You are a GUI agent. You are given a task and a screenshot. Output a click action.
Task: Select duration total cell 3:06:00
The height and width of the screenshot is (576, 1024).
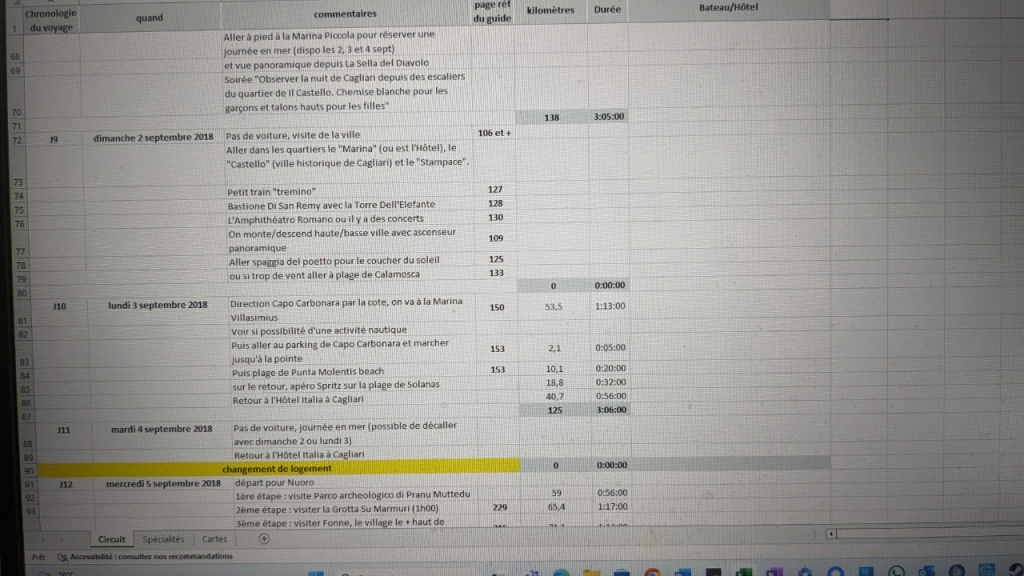click(611, 410)
